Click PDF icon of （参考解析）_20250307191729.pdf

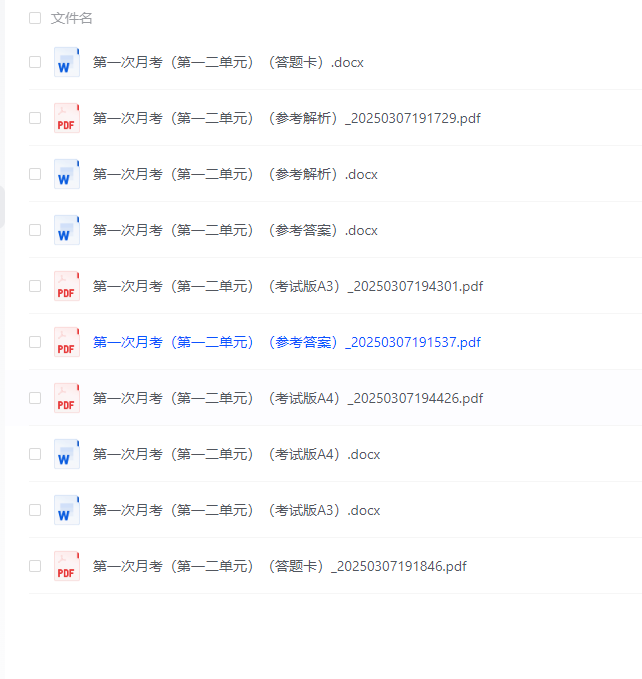67,118
